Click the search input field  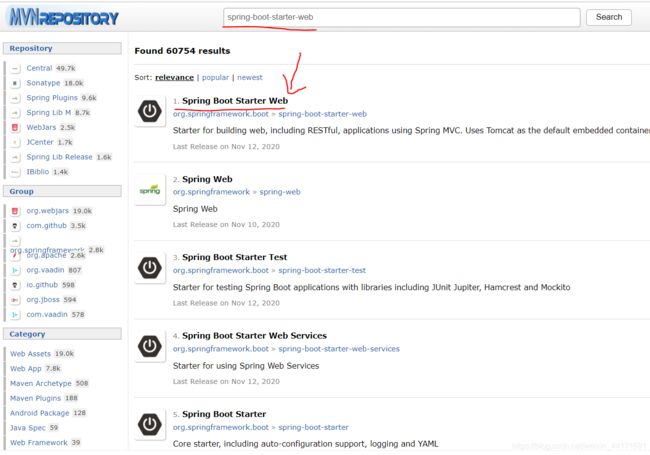tap(401, 17)
